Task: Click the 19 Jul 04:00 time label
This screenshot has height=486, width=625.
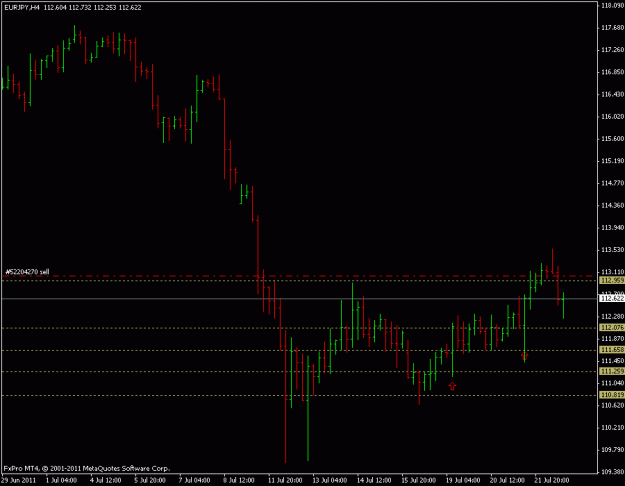Action: [x=463, y=480]
